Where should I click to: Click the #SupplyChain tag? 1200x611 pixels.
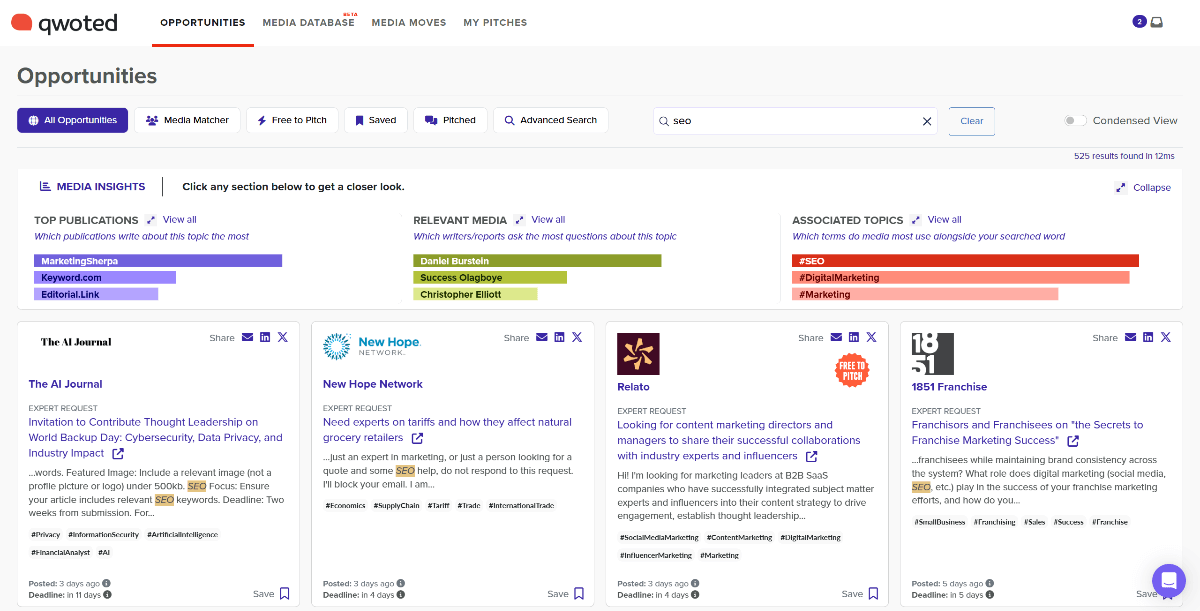396,505
